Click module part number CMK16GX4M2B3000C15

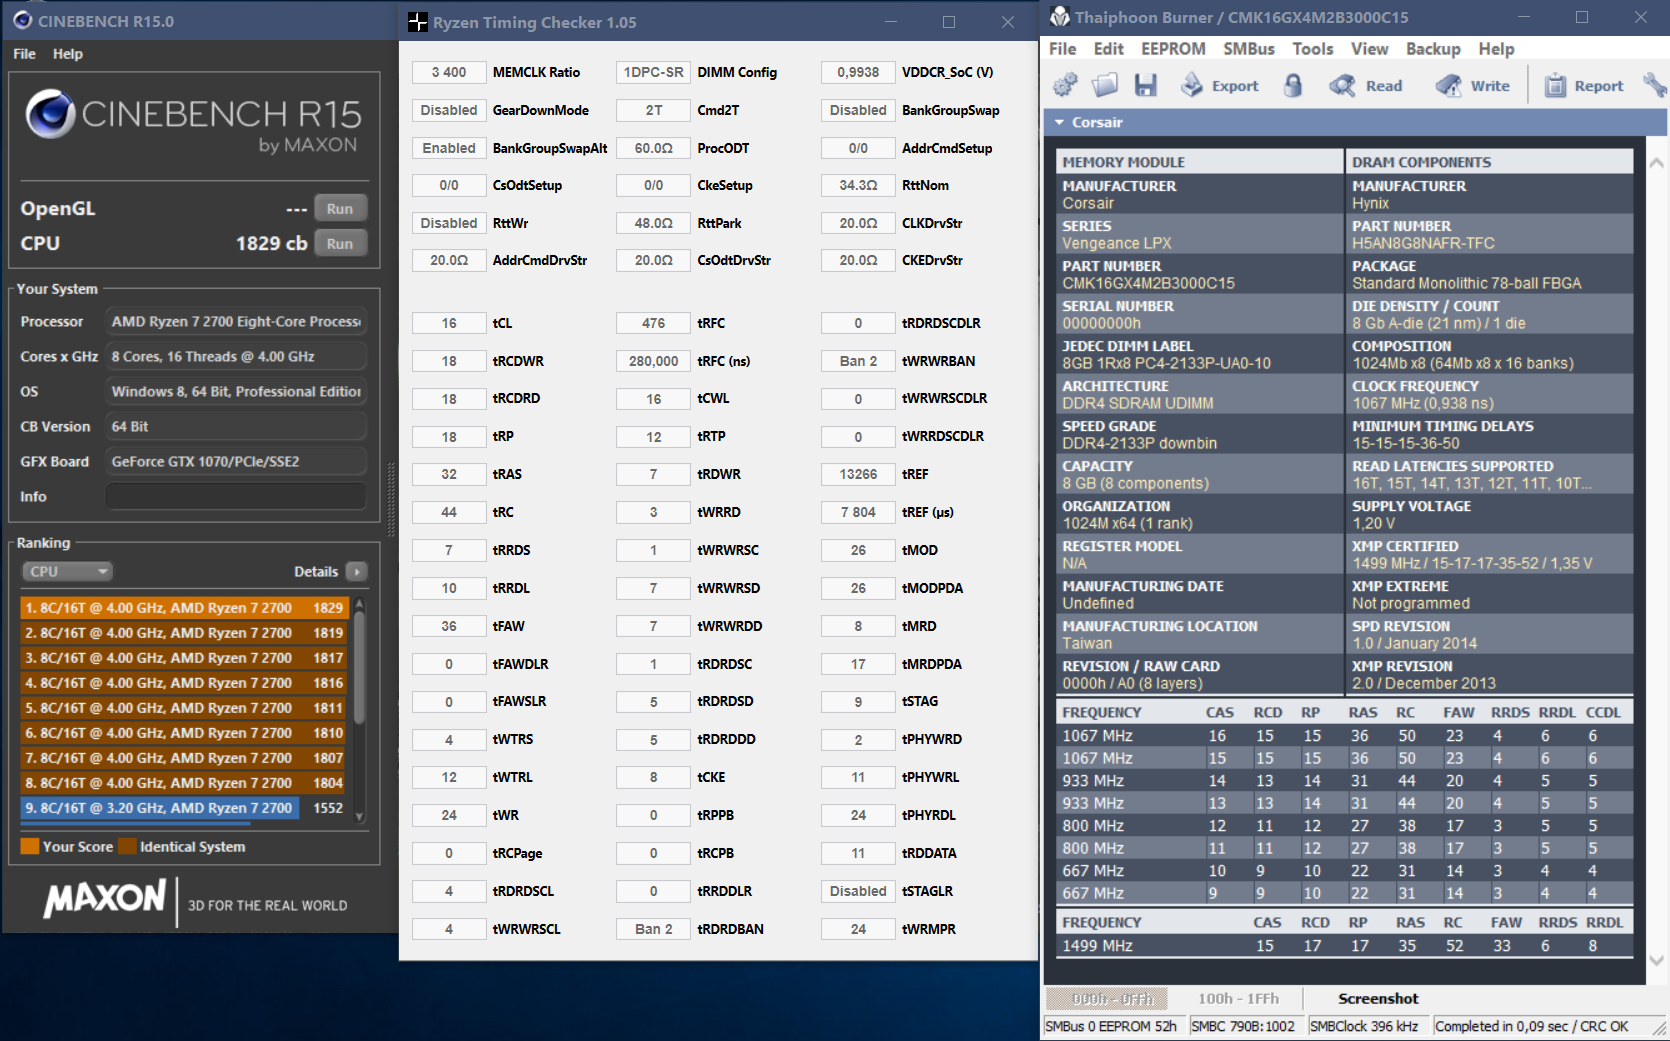tap(1148, 283)
